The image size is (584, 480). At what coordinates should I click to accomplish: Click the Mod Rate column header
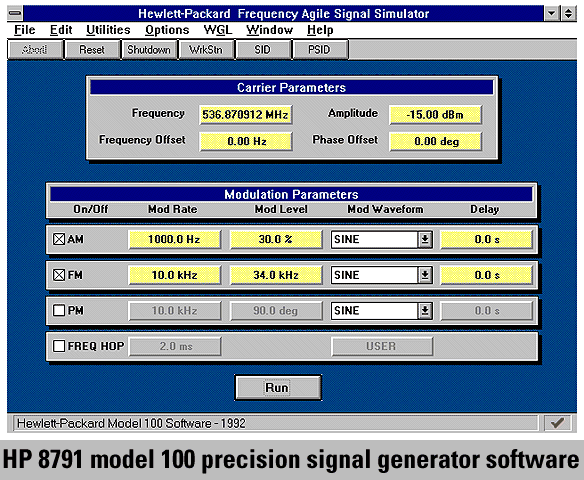click(172, 209)
